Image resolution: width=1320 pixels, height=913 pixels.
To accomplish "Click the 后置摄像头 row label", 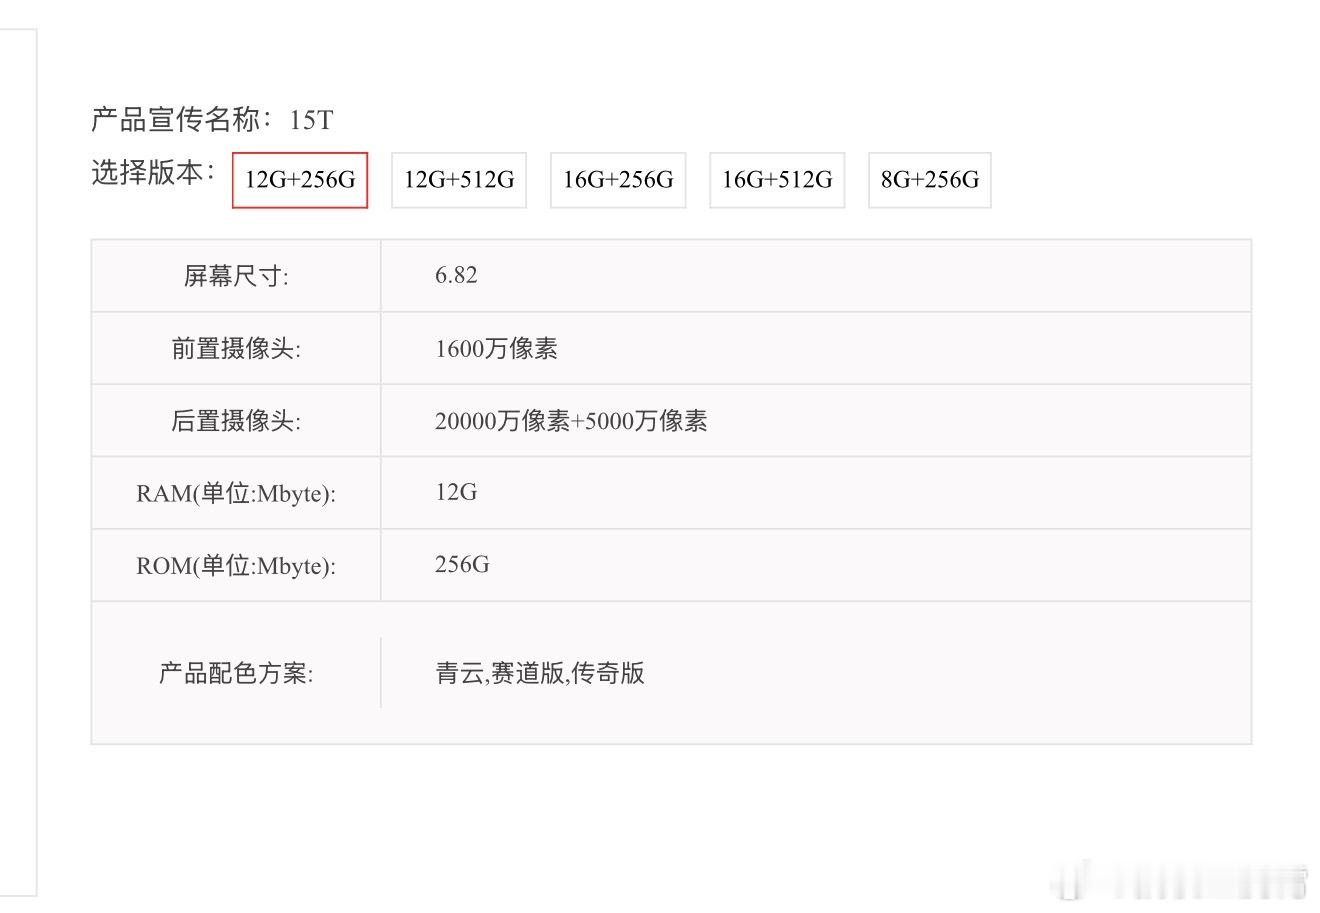I will click(236, 421).
